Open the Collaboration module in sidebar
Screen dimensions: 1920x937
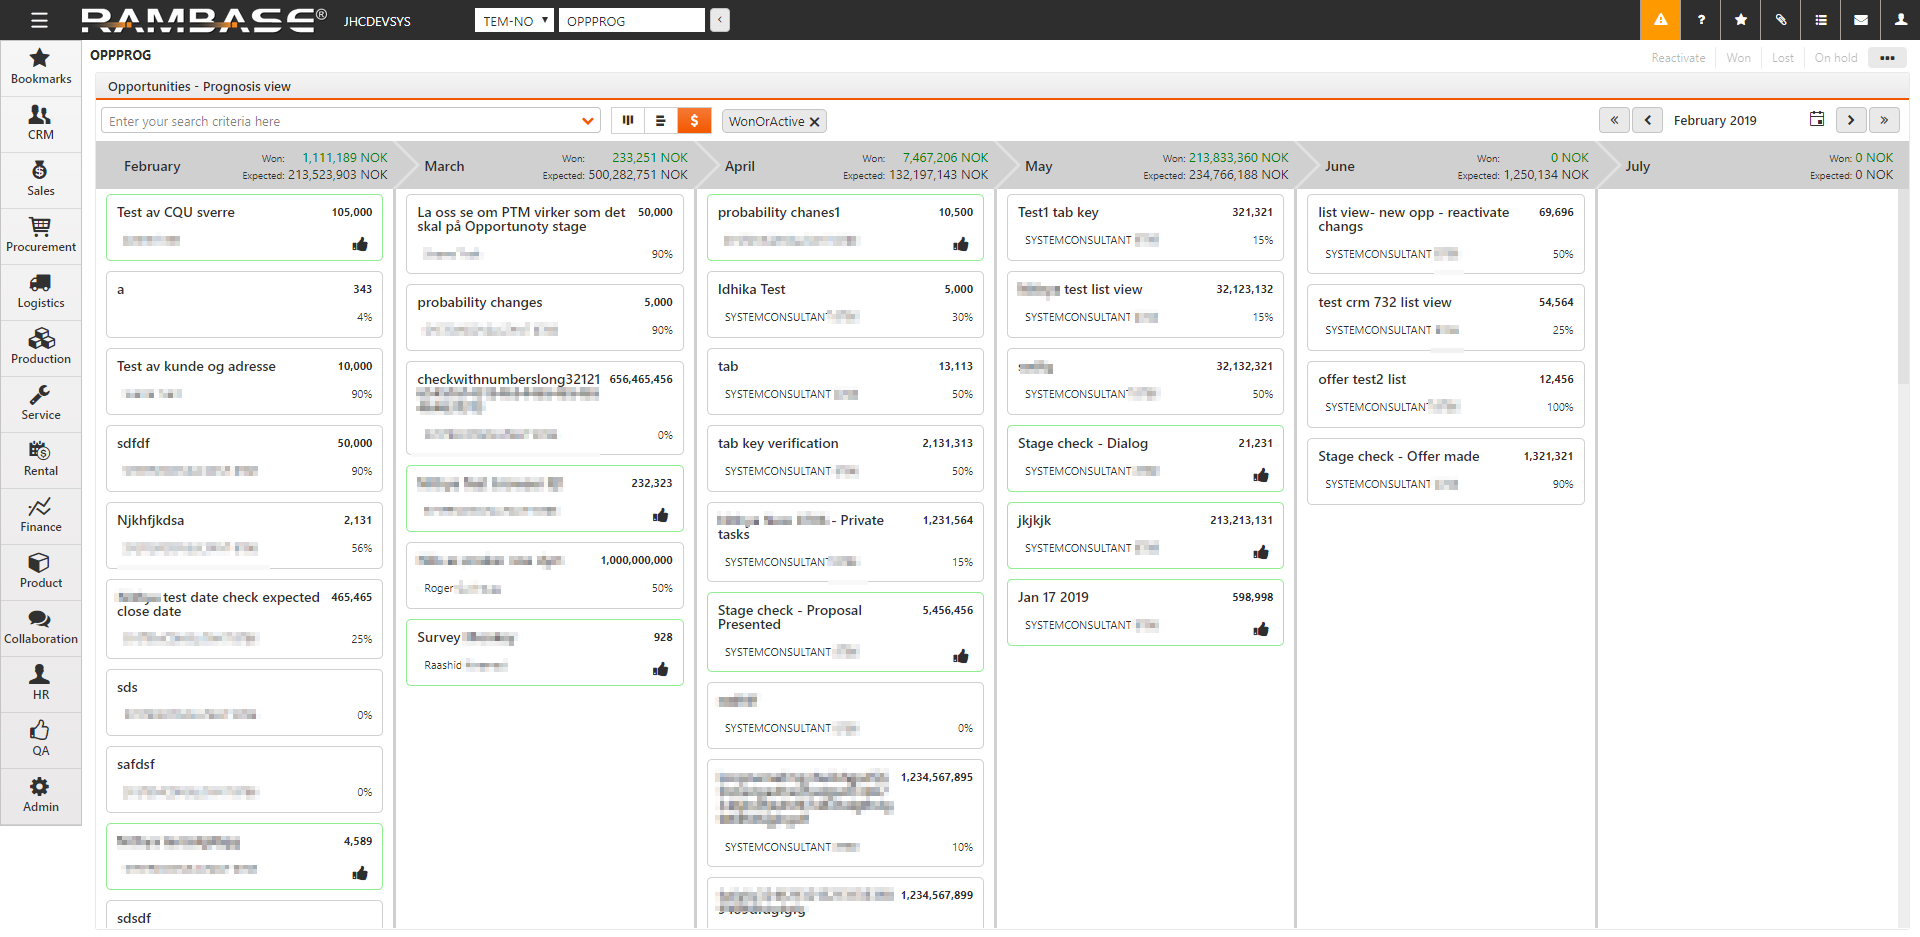pyautogui.click(x=40, y=627)
